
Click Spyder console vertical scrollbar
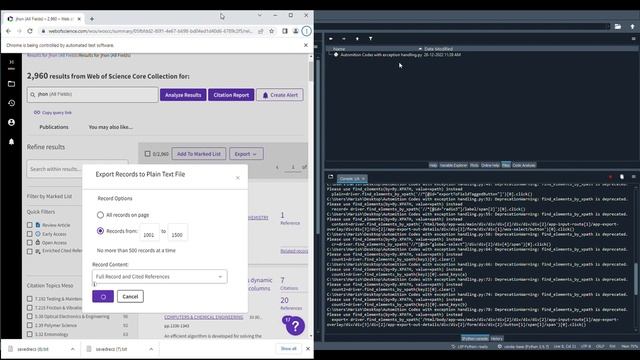pos(635,278)
